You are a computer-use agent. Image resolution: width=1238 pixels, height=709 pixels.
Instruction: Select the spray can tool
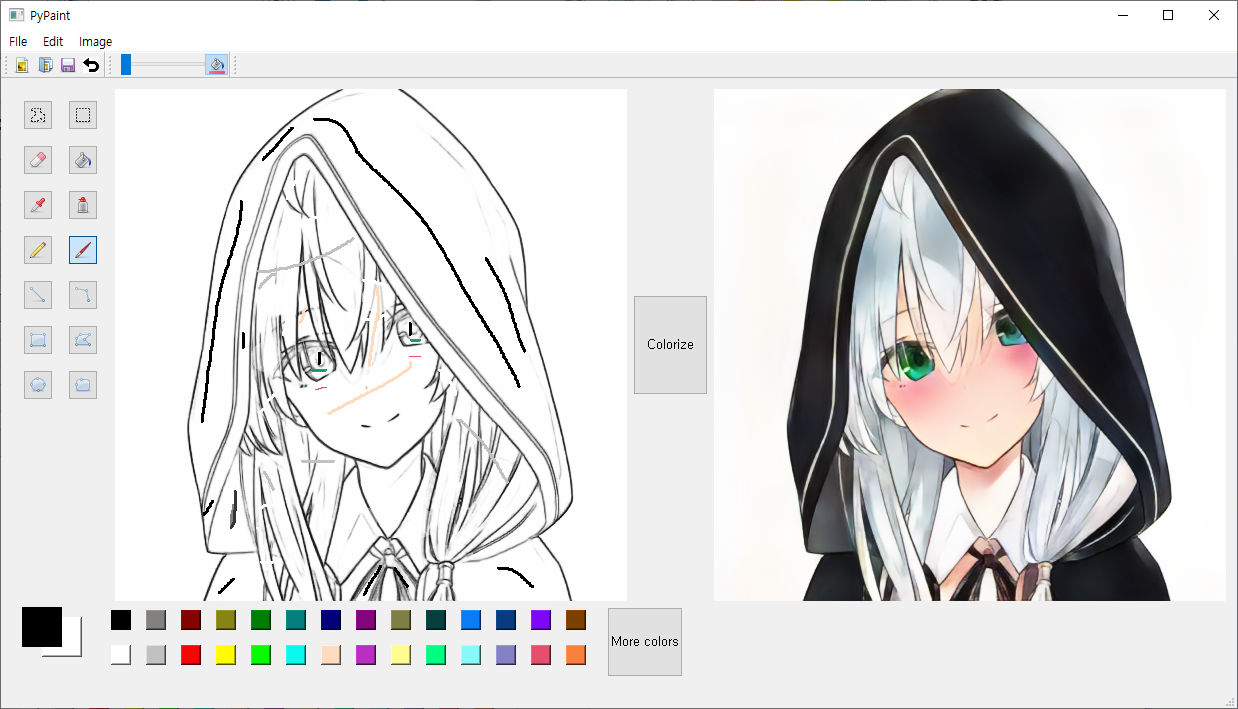tap(83, 205)
